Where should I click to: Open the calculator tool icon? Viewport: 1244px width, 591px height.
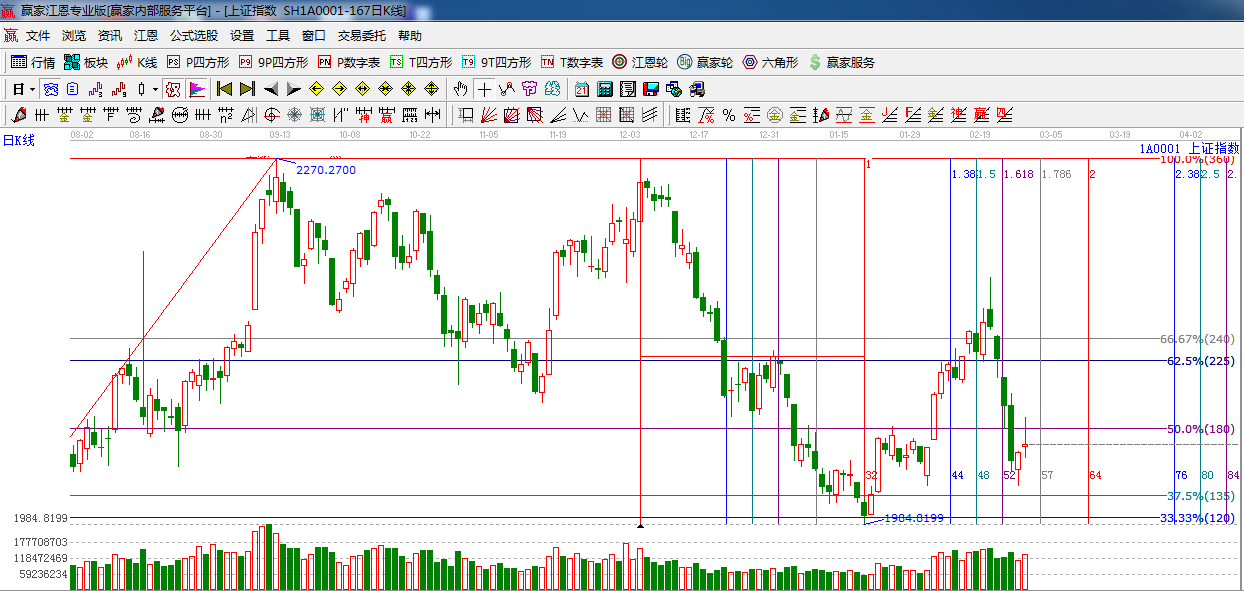click(x=604, y=89)
